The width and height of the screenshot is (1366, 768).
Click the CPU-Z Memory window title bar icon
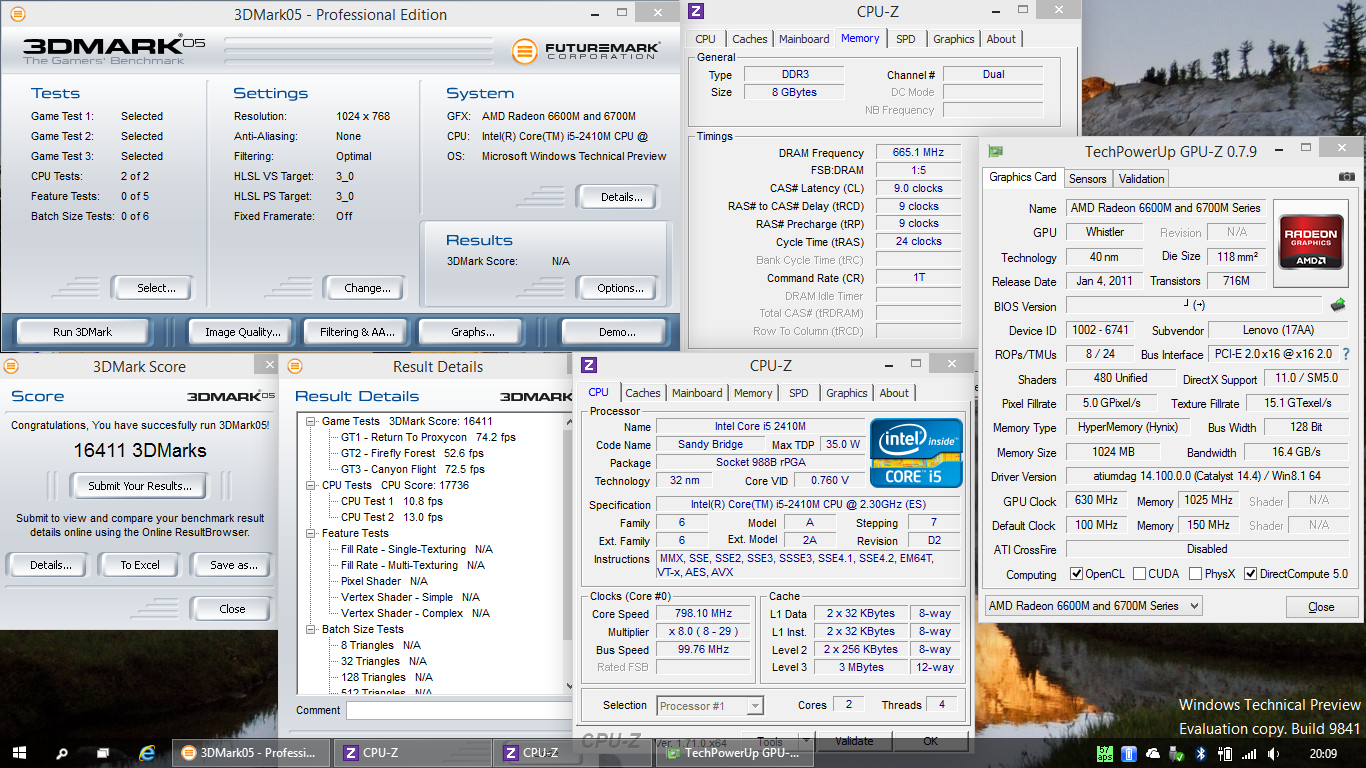(x=697, y=11)
